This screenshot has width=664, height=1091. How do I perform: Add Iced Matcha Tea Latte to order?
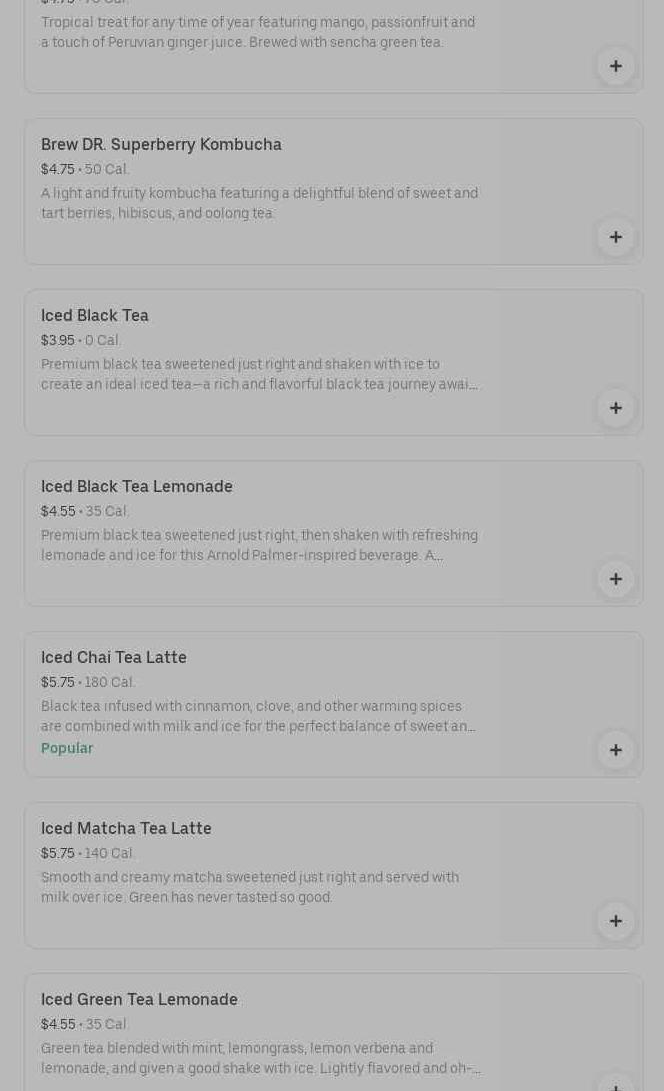pos(615,921)
